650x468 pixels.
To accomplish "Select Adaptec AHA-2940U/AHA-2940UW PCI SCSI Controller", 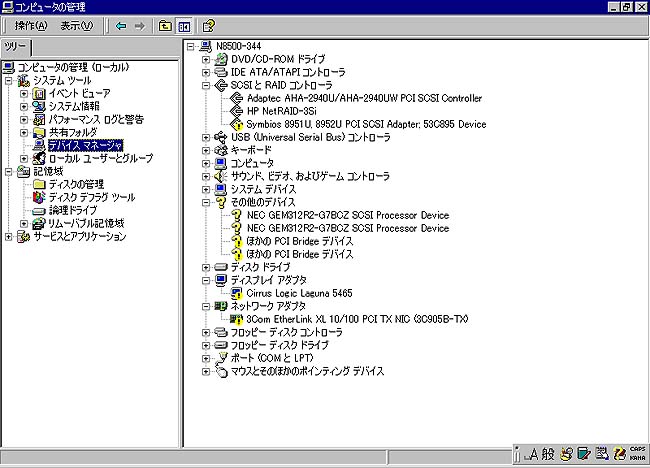I will [364, 98].
